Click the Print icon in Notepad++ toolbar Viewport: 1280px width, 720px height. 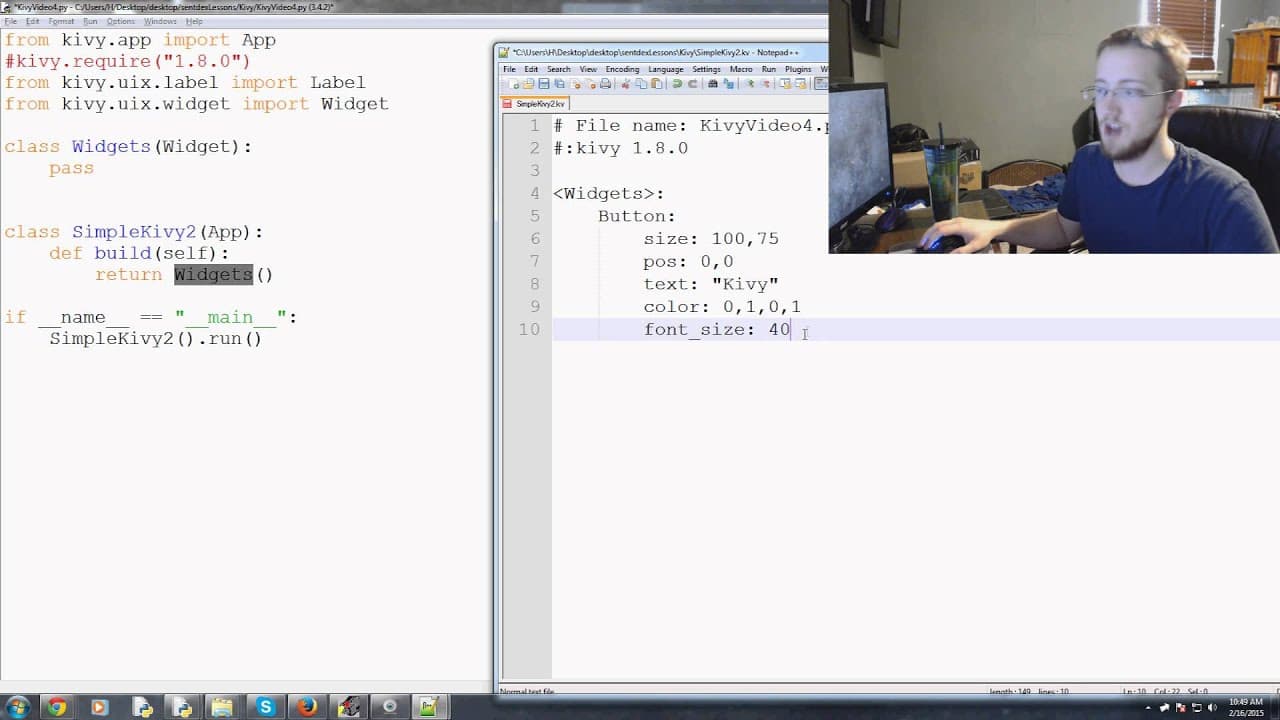[x=606, y=84]
